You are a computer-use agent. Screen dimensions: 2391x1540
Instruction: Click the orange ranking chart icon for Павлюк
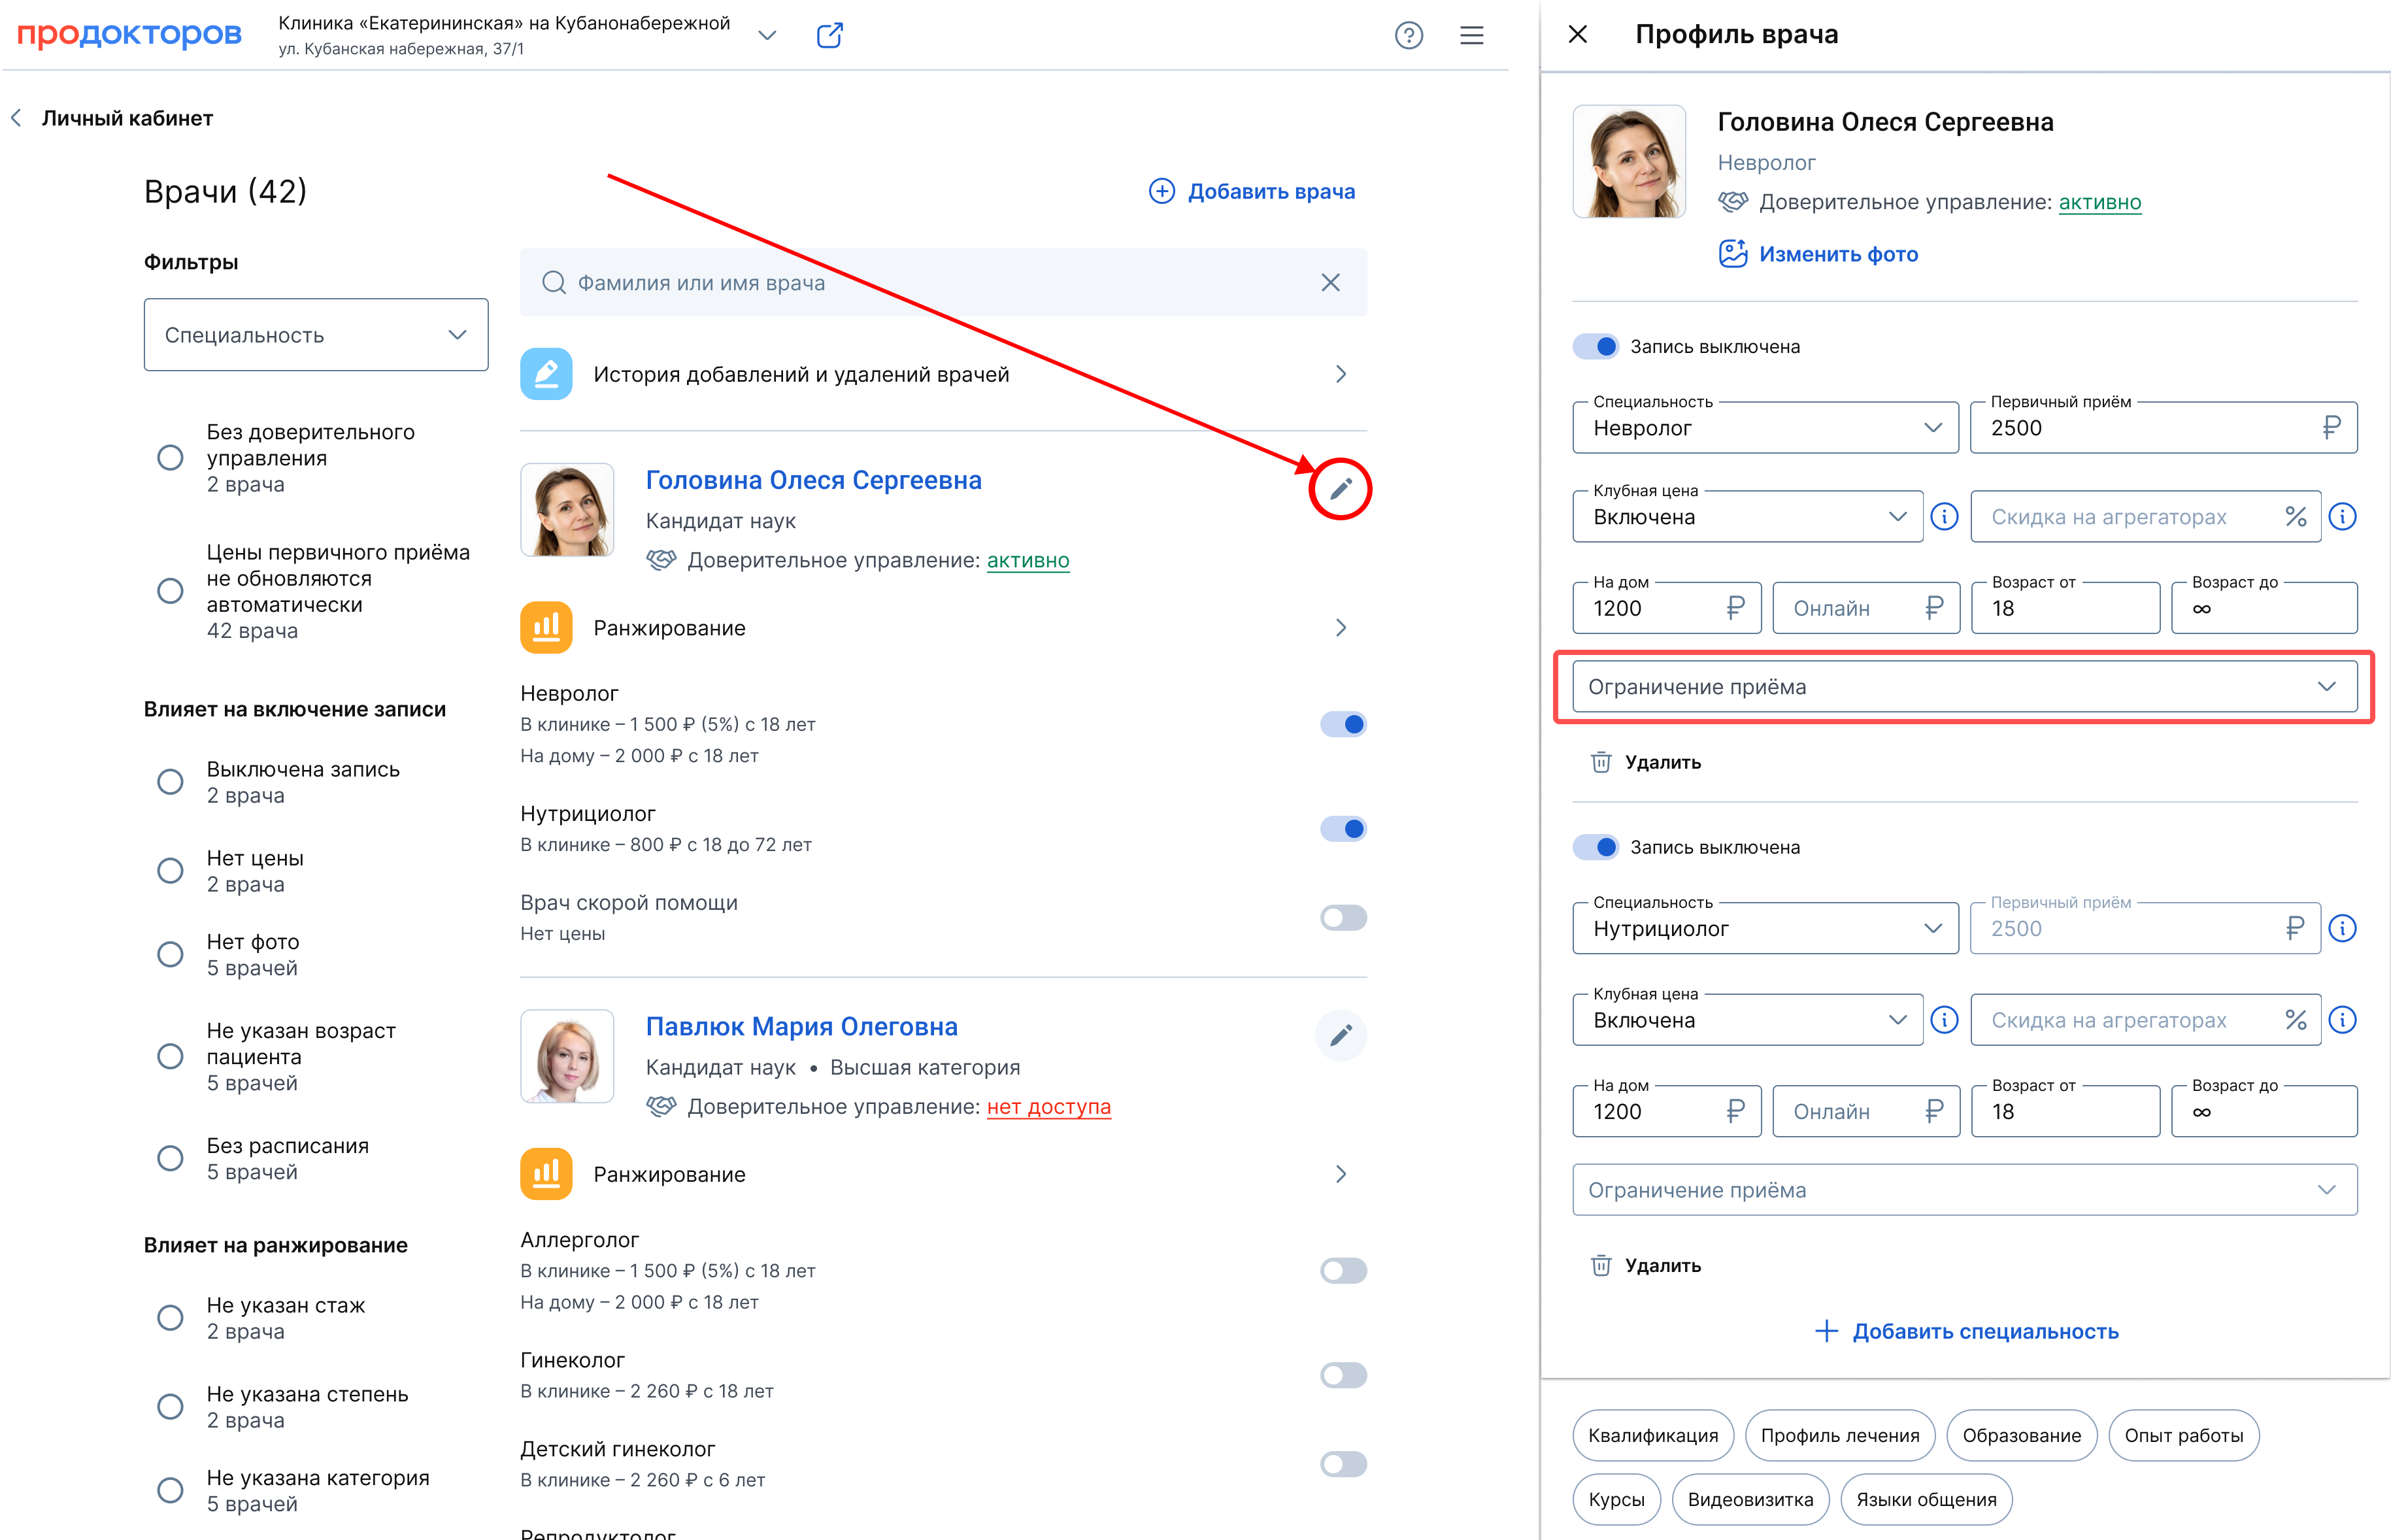[x=546, y=1174]
